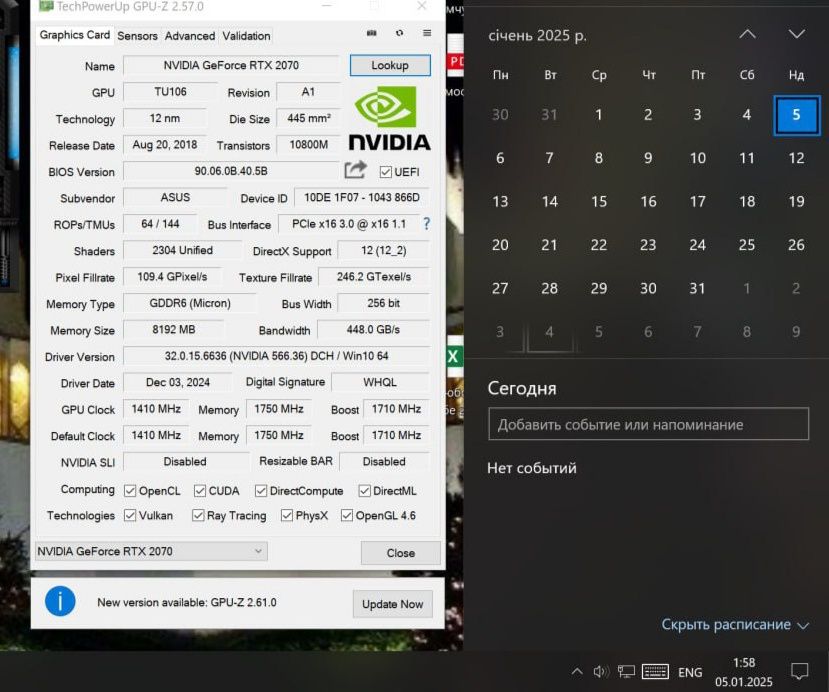Toggle the OpenCL checkbox
829x692 pixels.
point(130,491)
